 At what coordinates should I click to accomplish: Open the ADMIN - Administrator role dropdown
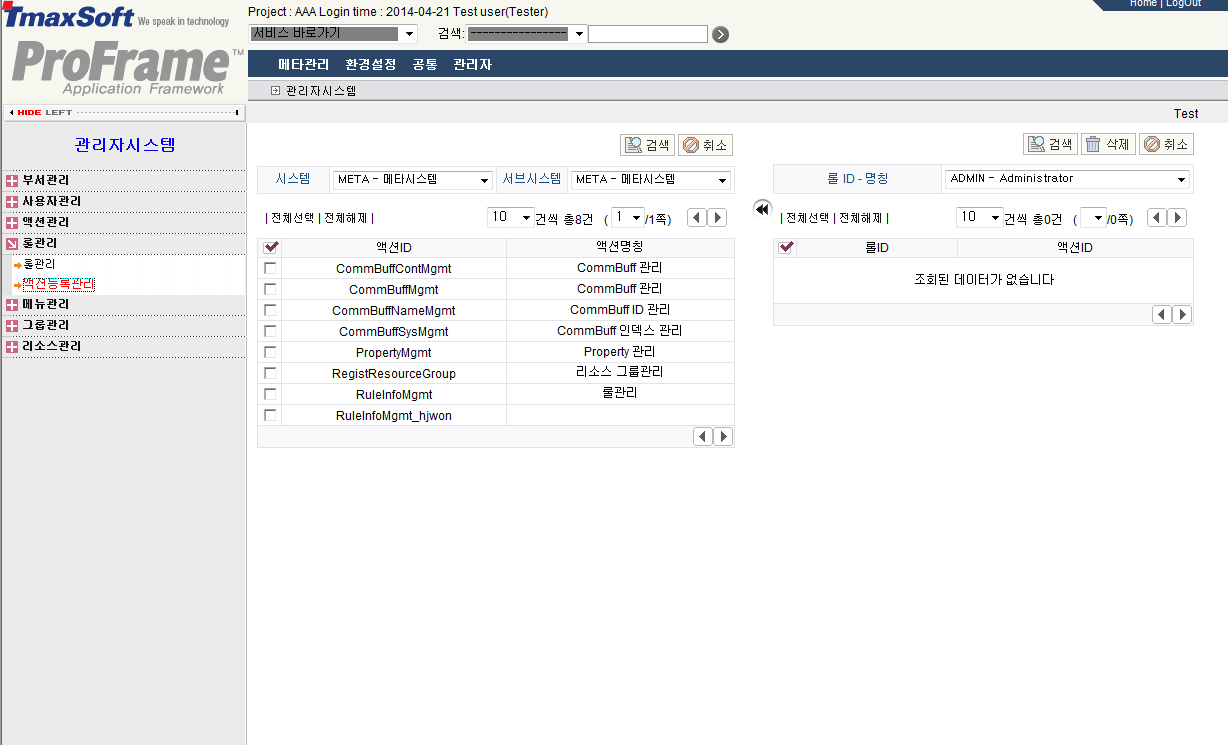pos(1066,179)
